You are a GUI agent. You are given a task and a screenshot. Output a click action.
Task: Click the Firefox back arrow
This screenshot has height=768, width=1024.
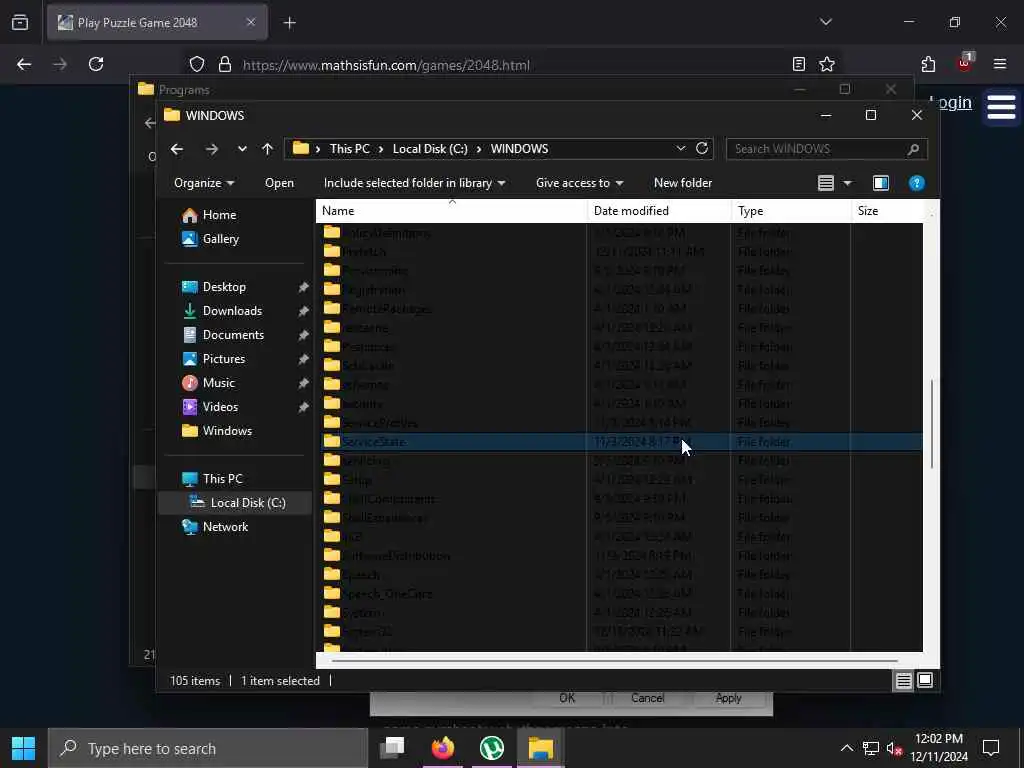coord(24,64)
